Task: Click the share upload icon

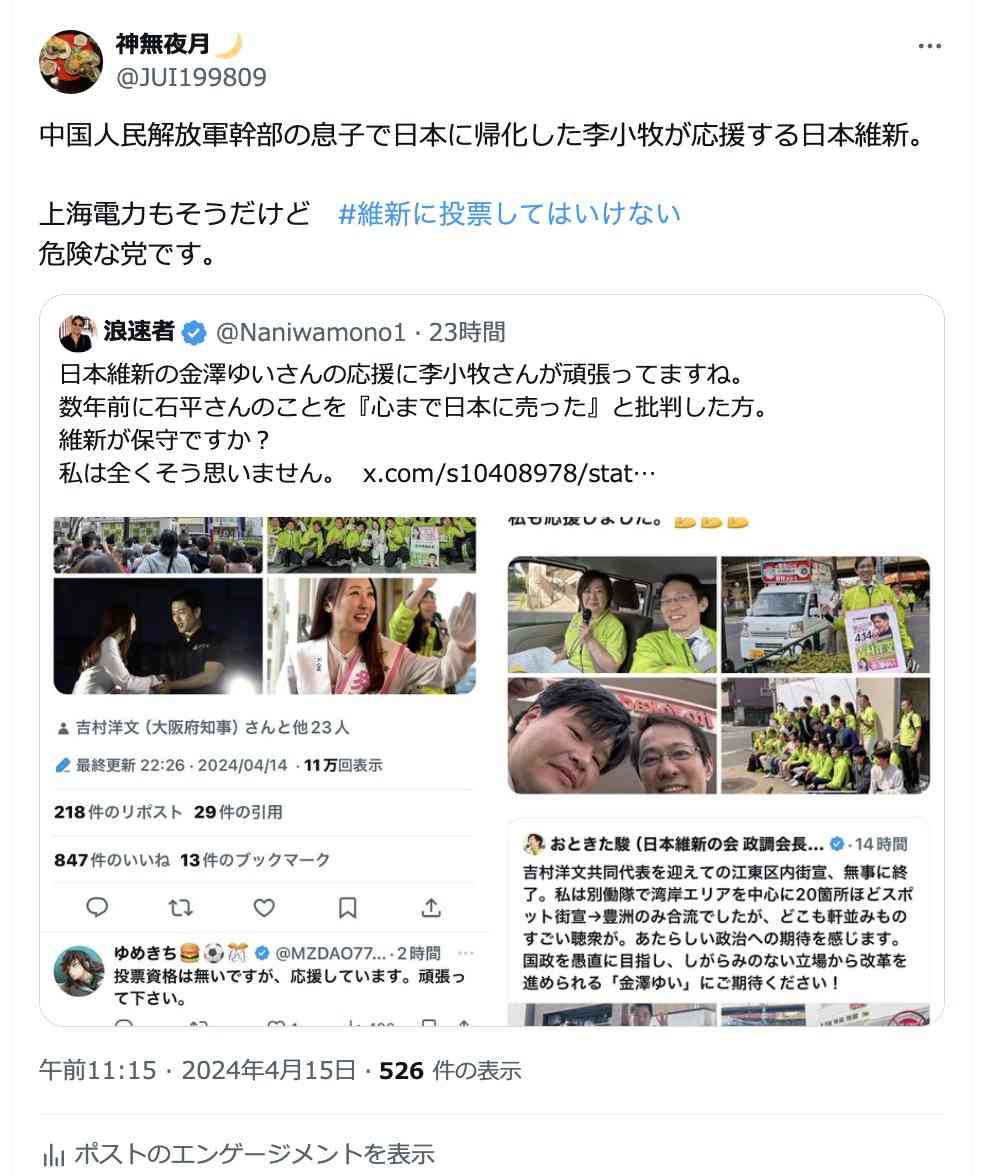Action: [x=431, y=908]
